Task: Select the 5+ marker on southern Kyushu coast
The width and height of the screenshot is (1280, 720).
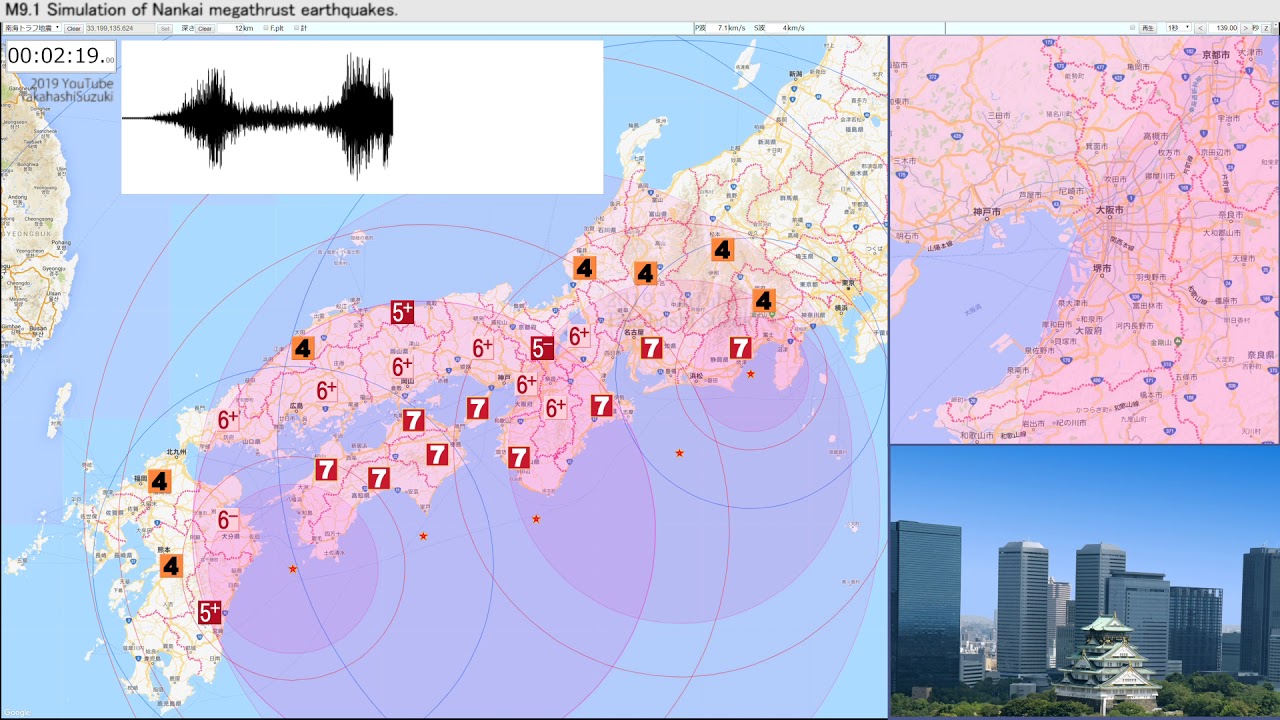Action: tap(209, 612)
